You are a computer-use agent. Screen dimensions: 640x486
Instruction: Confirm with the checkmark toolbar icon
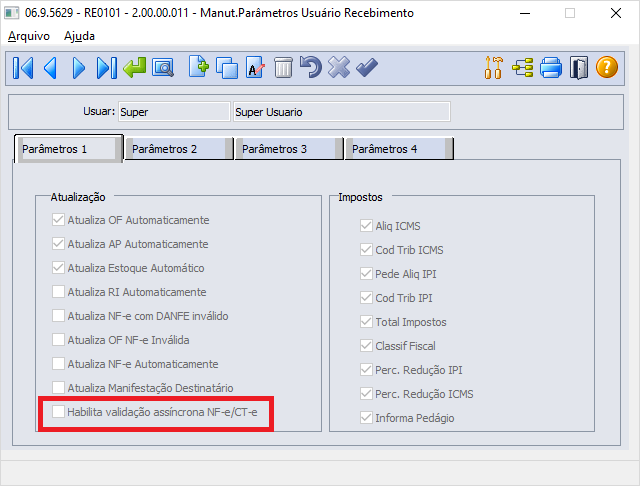(367, 67)
